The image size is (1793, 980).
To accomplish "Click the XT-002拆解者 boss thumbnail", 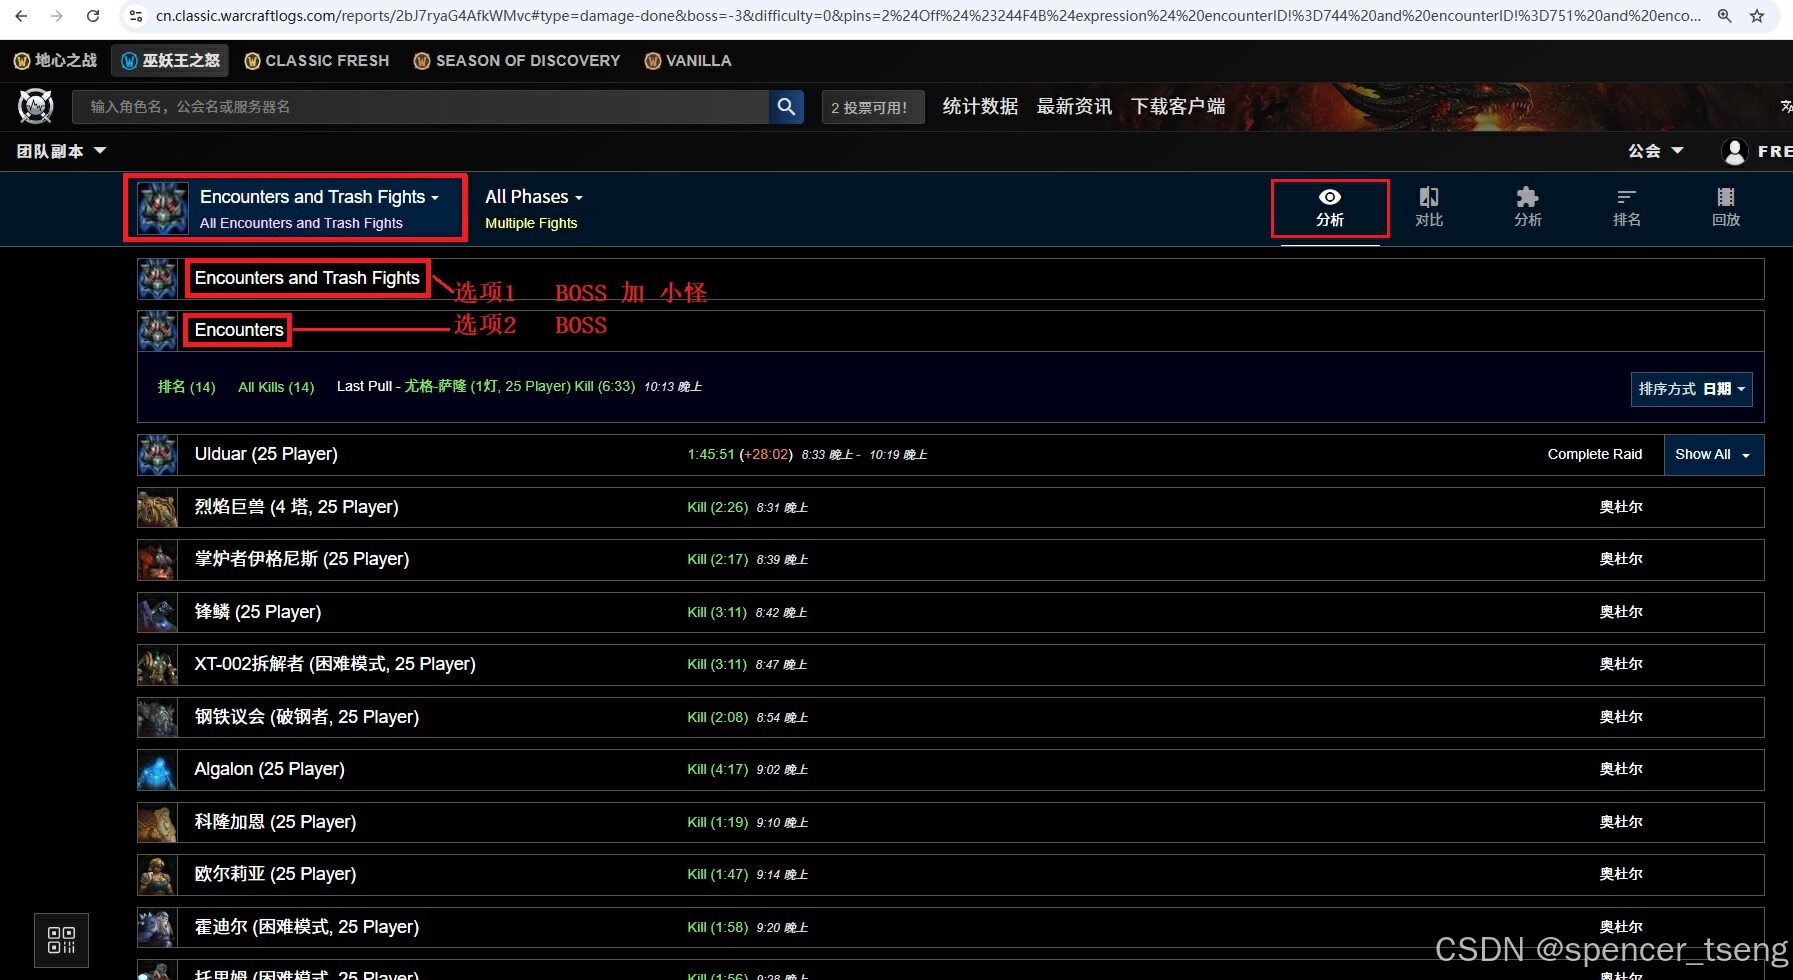I will [x=158, y=665].
